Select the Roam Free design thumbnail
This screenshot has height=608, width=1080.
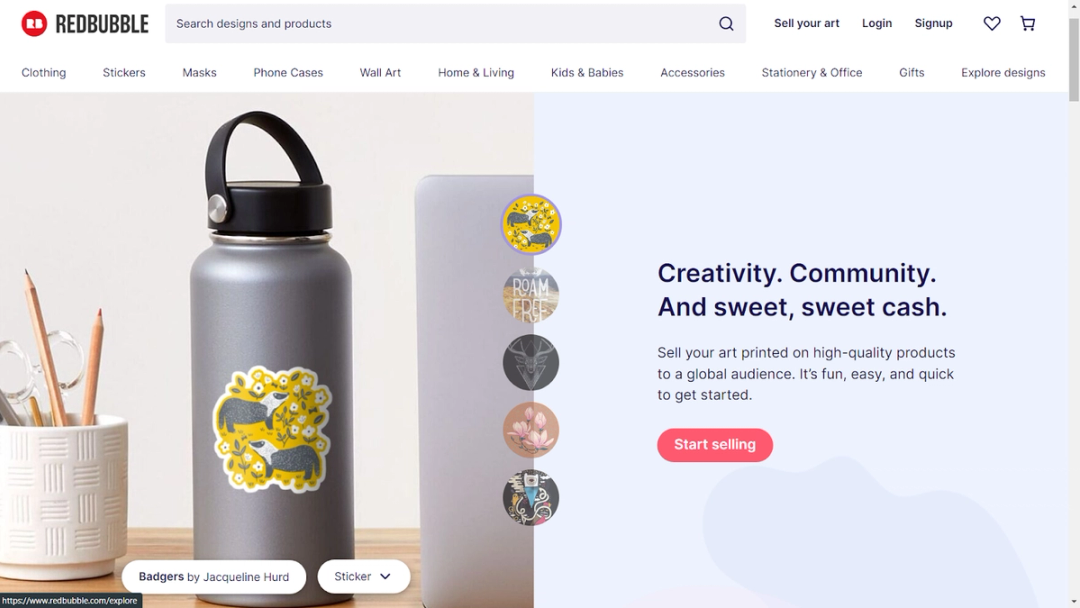pos(531,295)
